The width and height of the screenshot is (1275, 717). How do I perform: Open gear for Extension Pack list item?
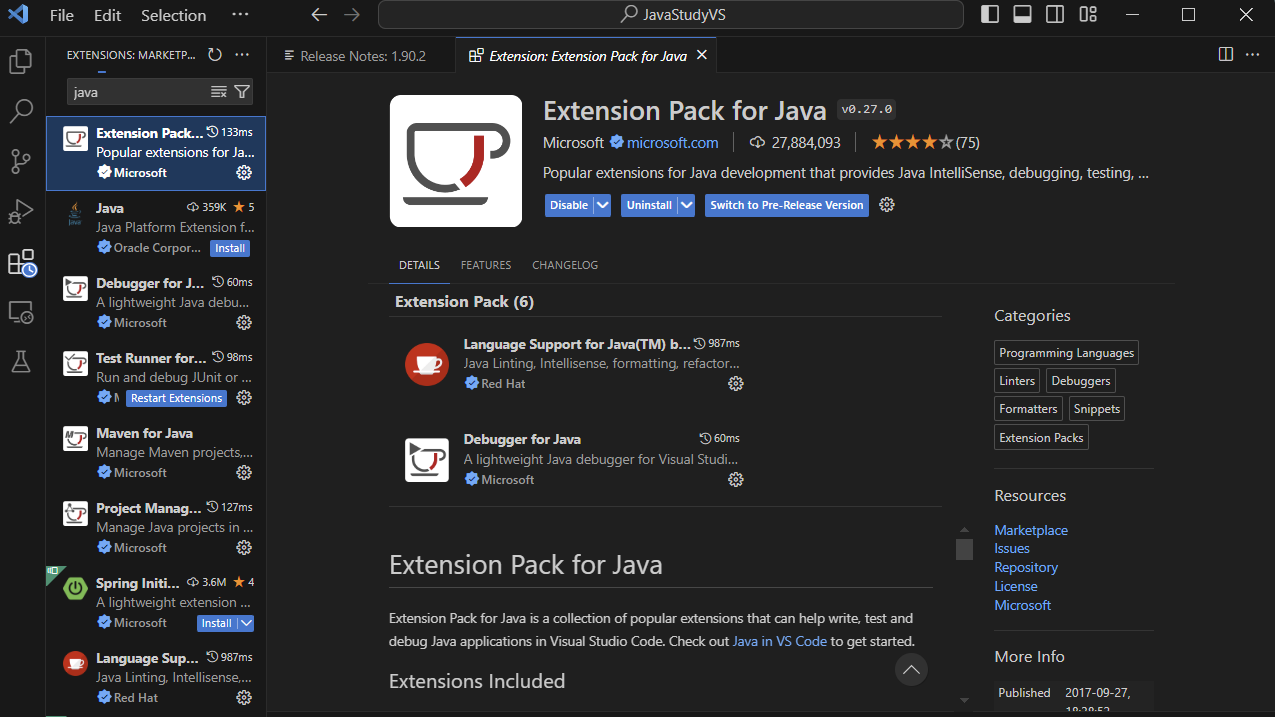(x=244, y=173)
